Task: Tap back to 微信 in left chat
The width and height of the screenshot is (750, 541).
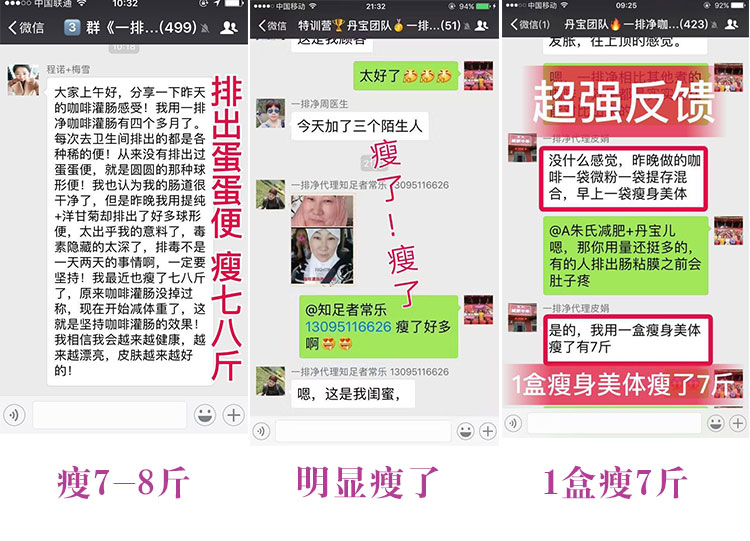Action: click(x=26, y=27)
